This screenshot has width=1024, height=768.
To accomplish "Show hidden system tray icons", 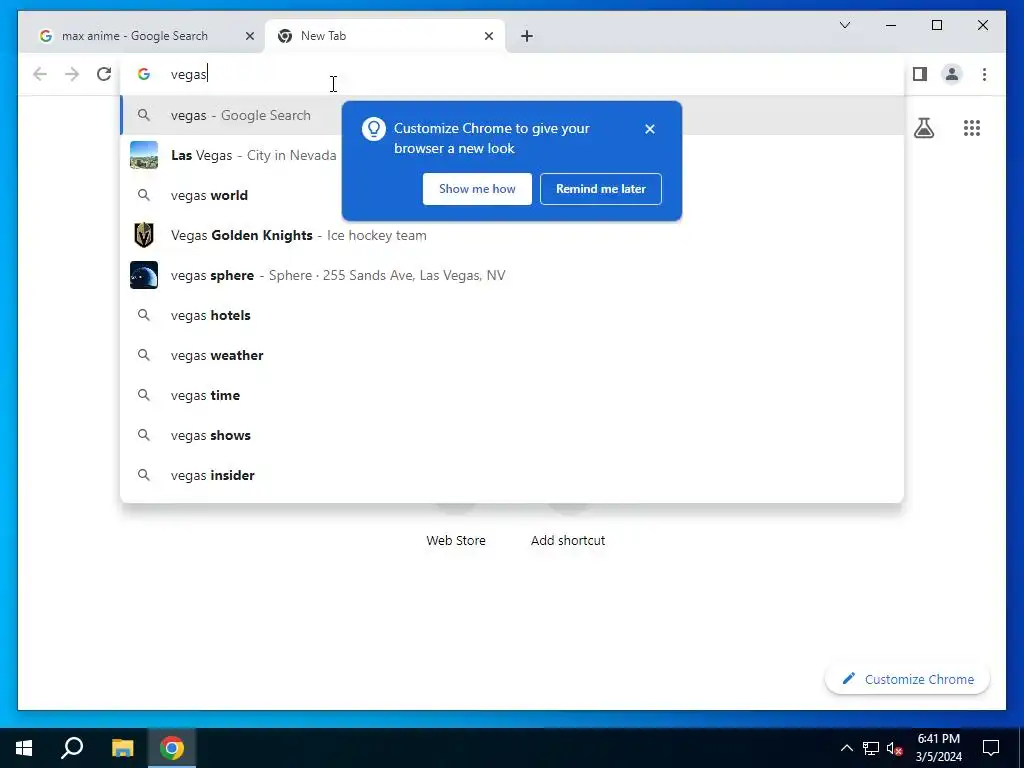I will click(846, 748).
